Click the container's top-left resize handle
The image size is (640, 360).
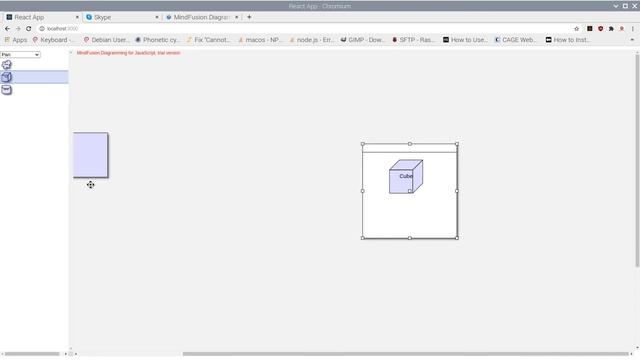pyautogui.click(x=362, y=144)
